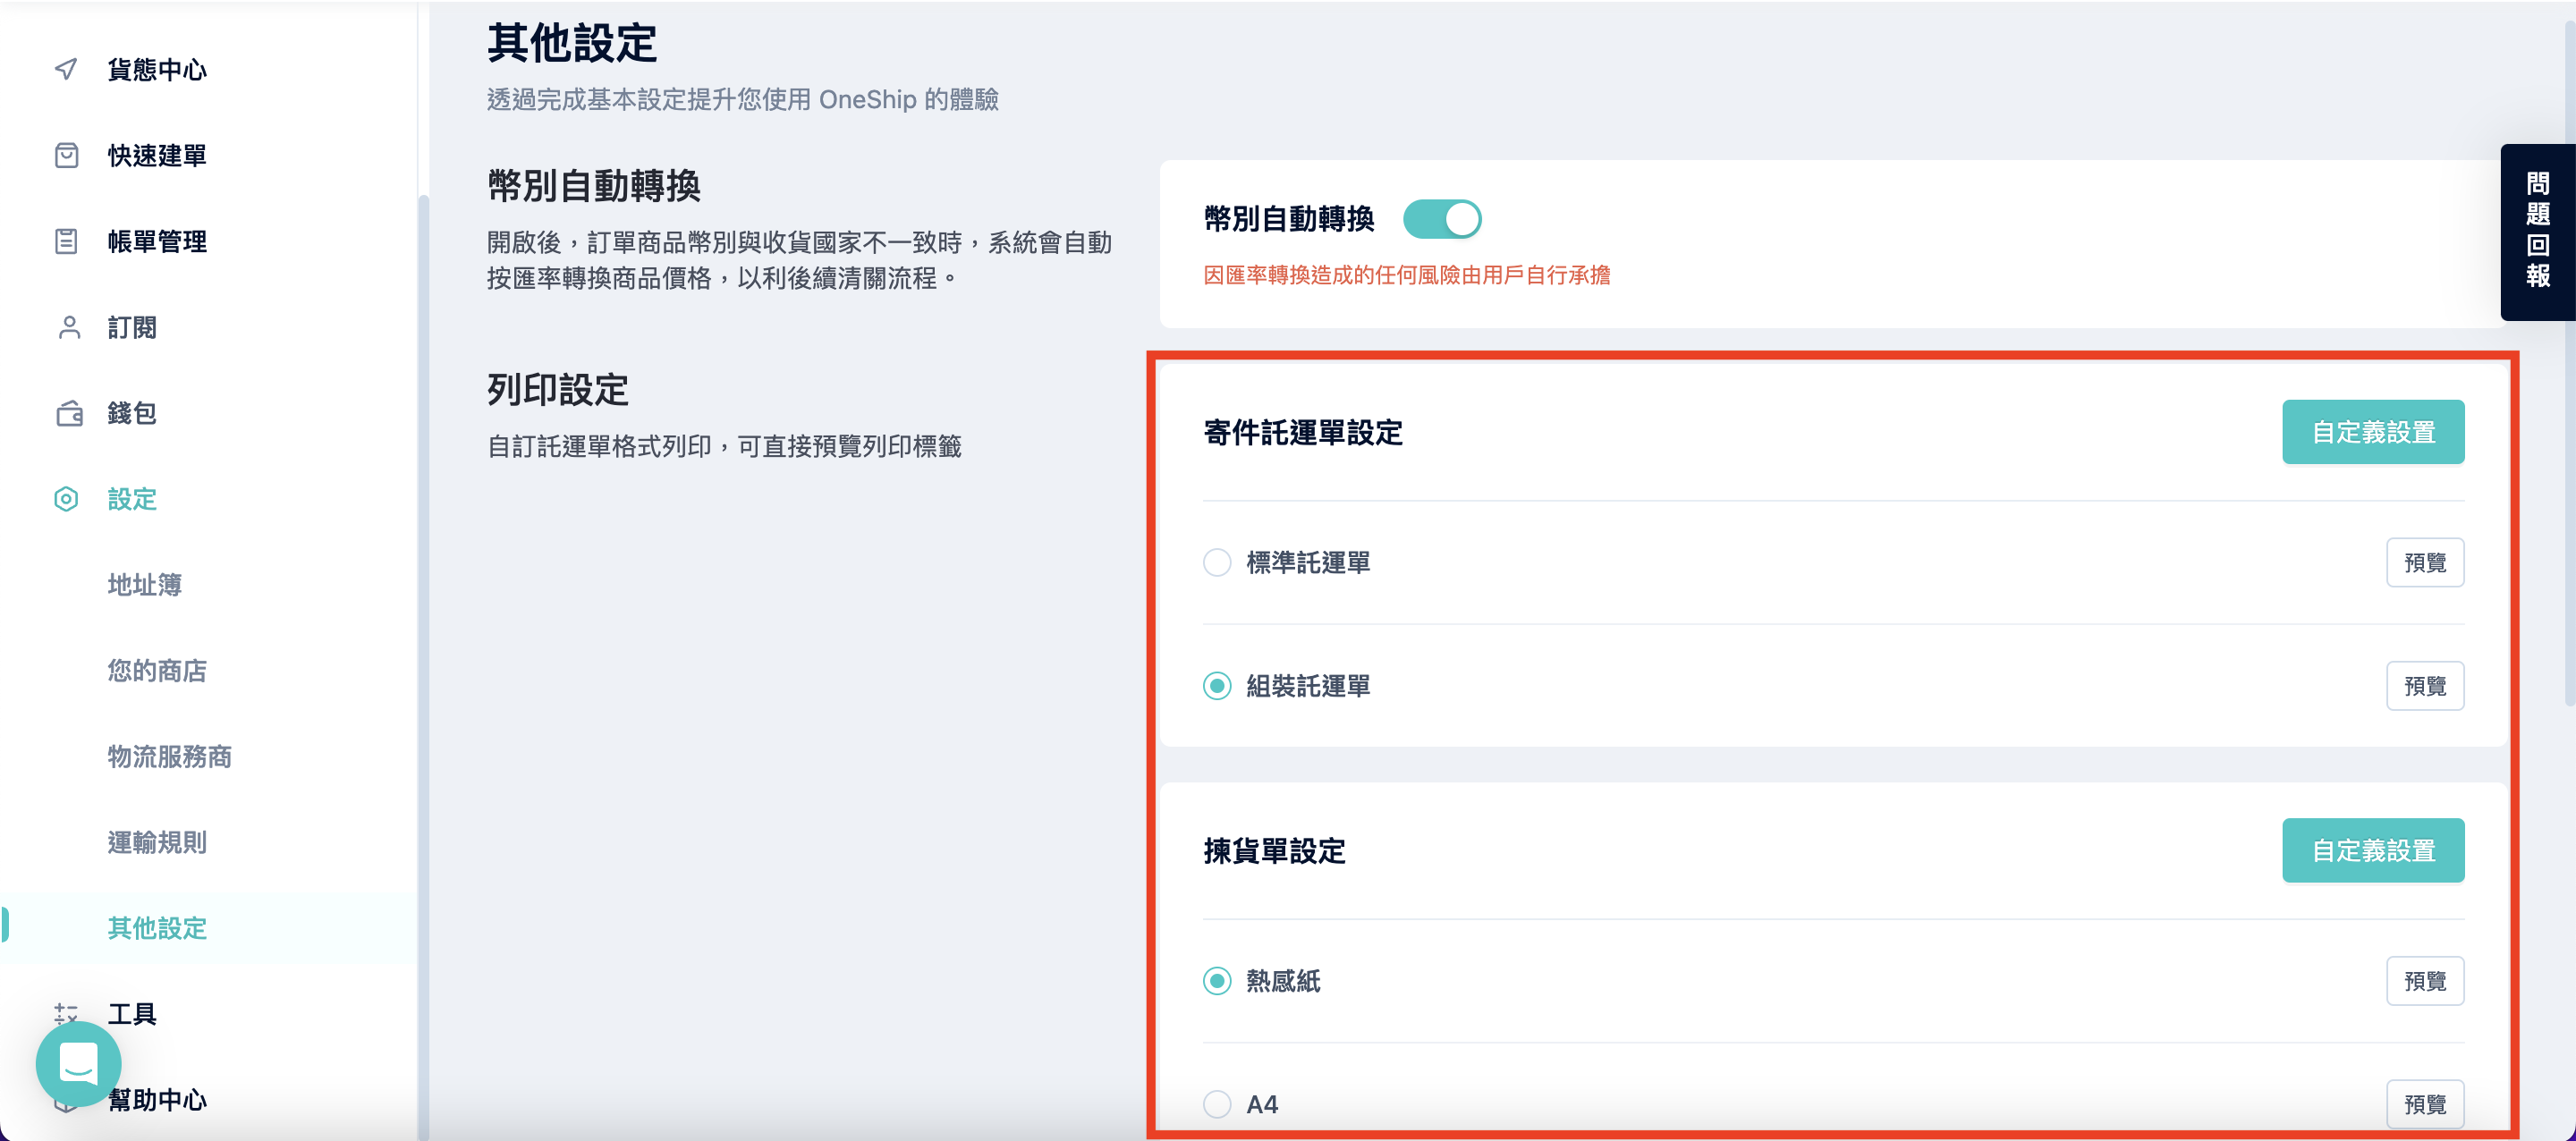2576x1141 pixels.
Task: Open 幫助中心 menu item
Action: coord(157,1100)
